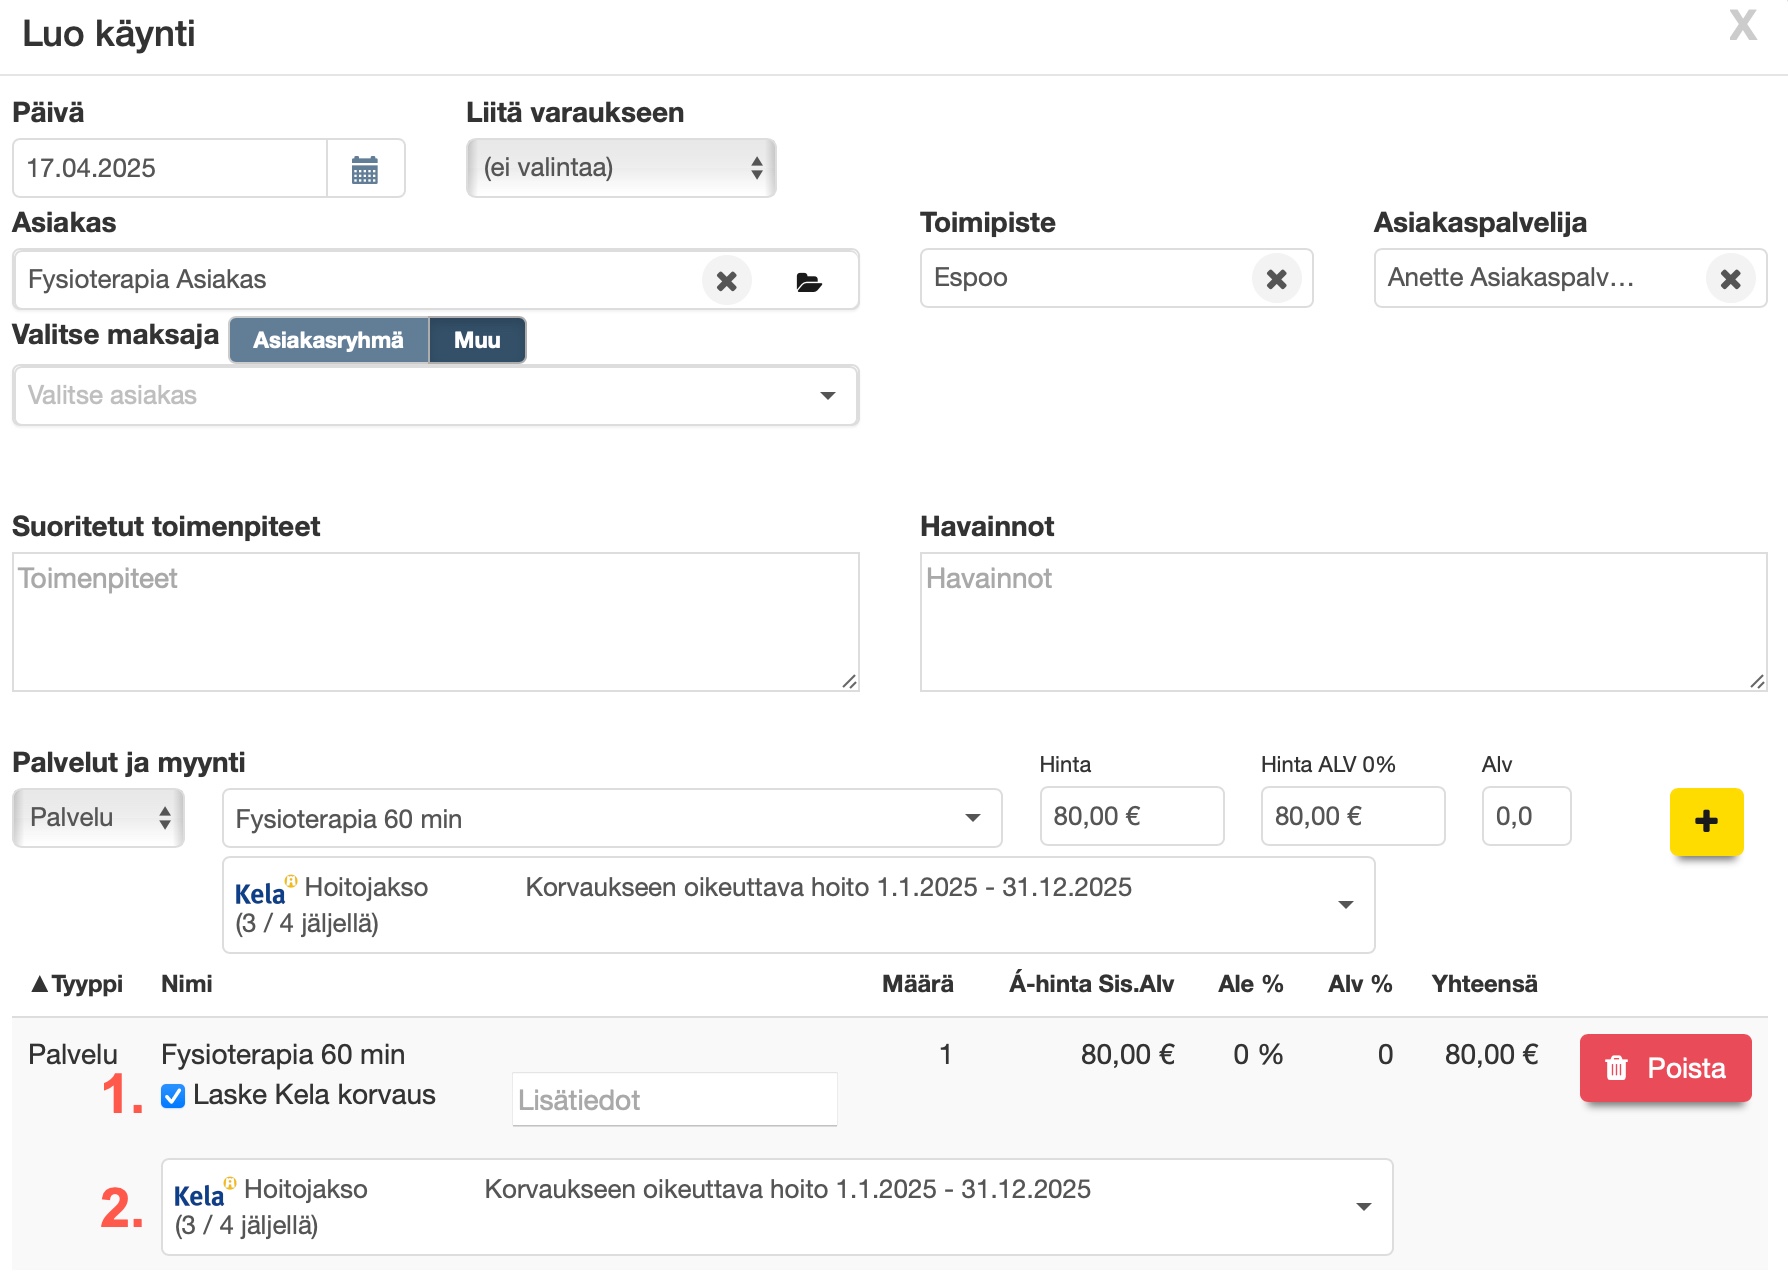Open the calendar date picker icon

click(365, 169)
